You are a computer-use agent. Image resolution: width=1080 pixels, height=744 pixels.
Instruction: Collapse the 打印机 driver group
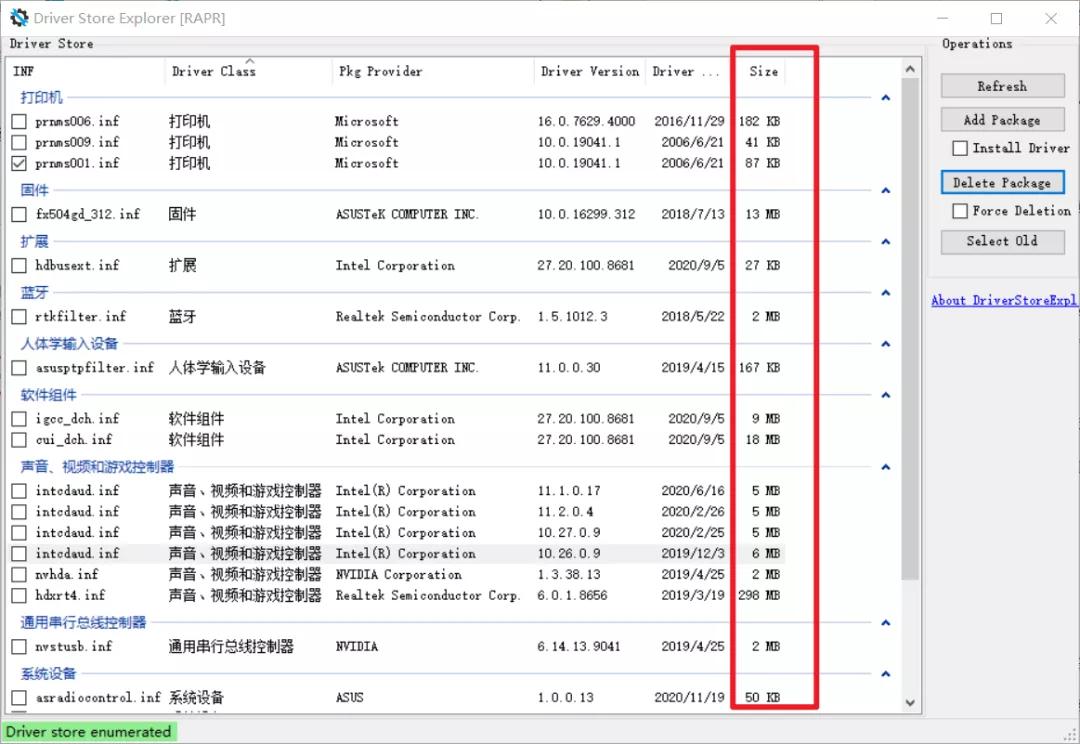point(885,97)
